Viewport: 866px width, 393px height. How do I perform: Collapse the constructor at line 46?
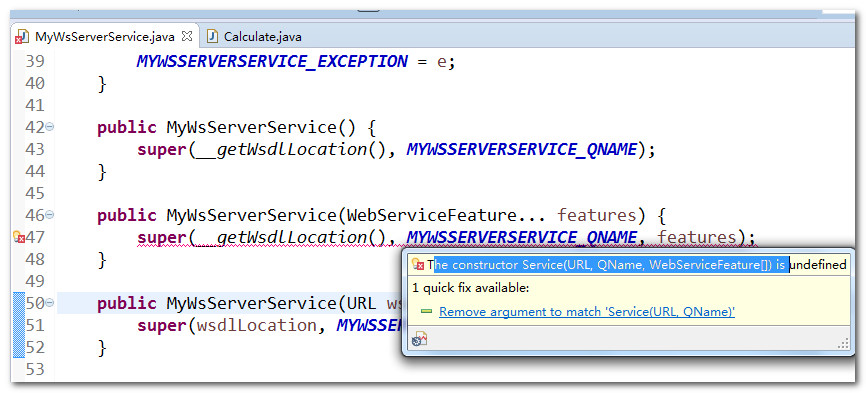coord(49,214)
